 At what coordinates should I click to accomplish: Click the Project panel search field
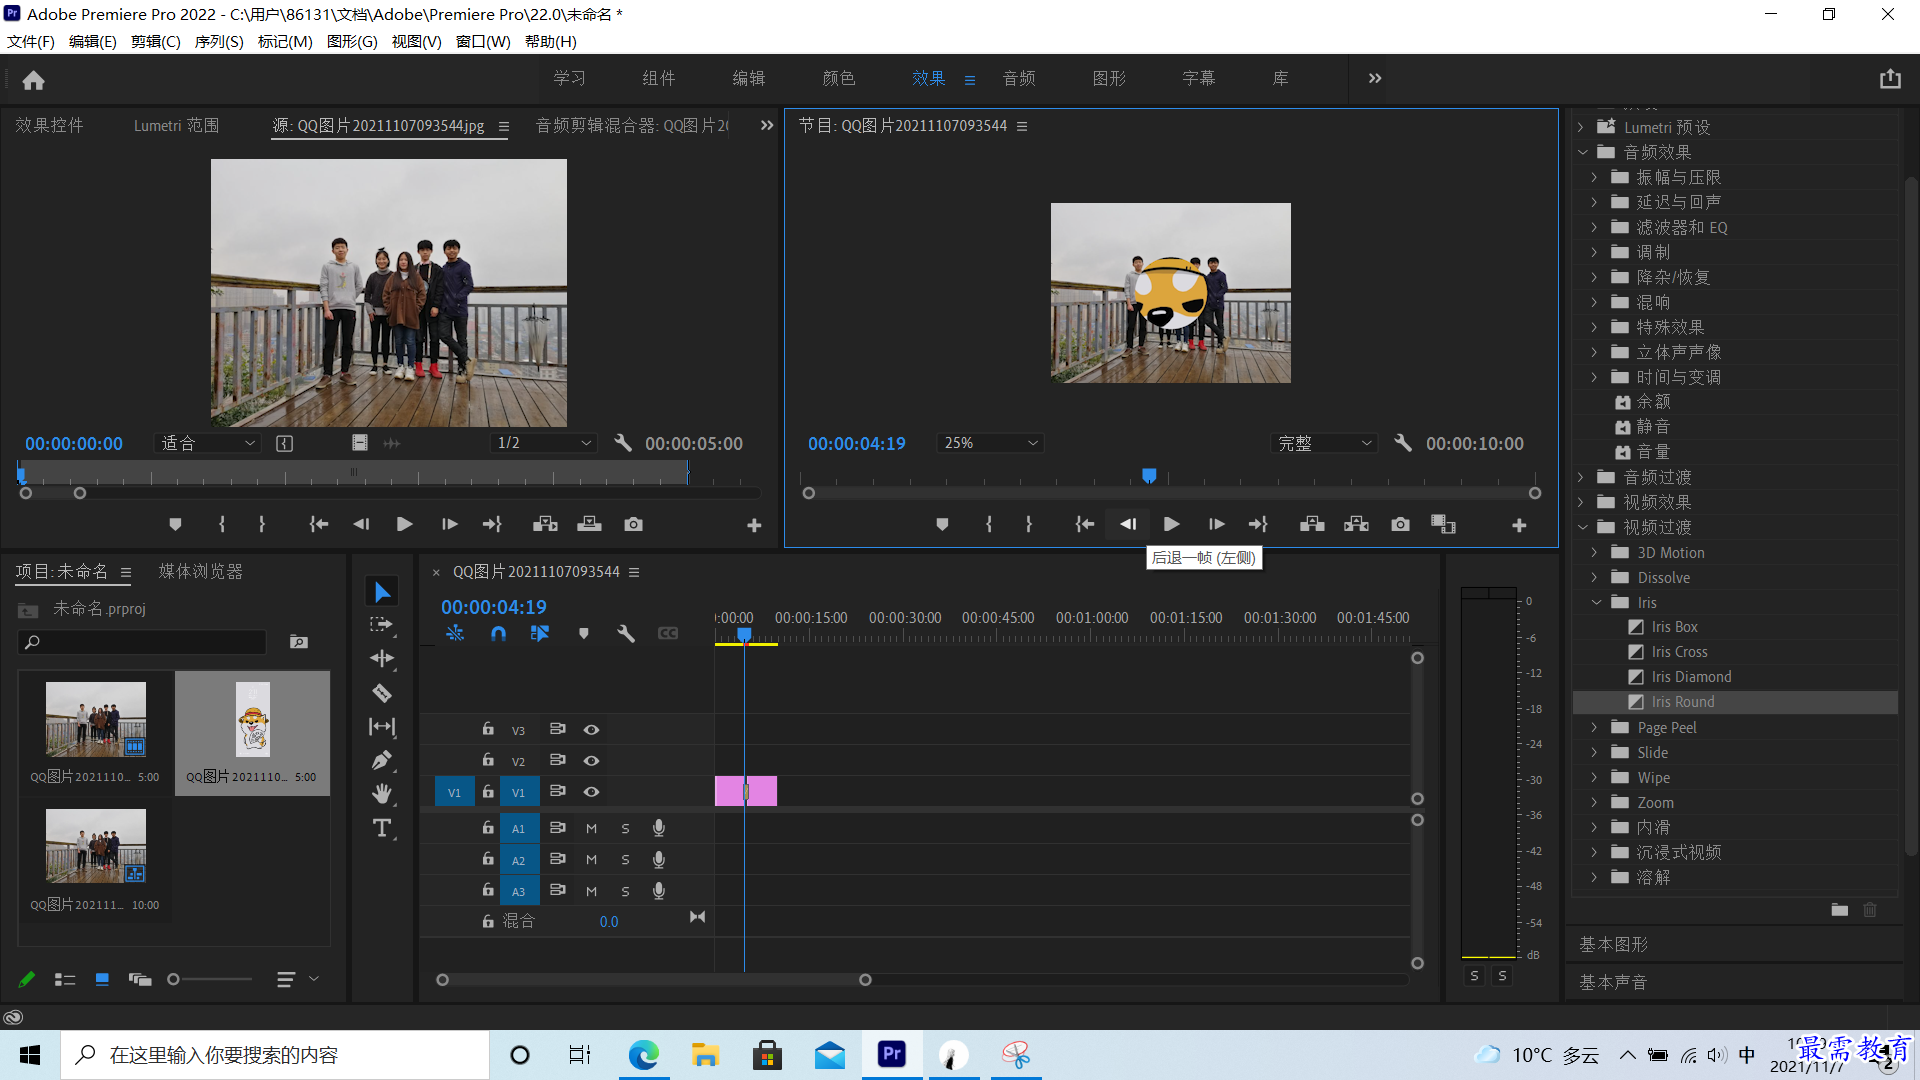[143, 642]
